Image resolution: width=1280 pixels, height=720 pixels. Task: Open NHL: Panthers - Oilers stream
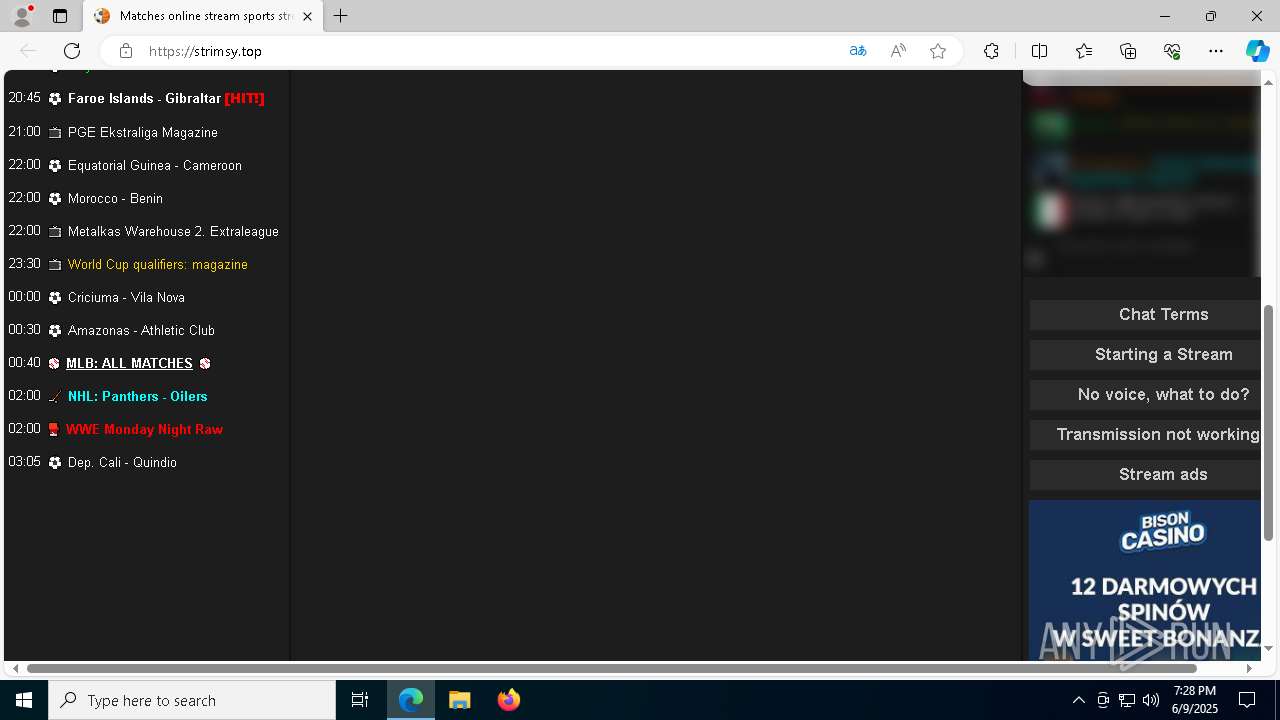pyautogui.click(x=138, y=396)
